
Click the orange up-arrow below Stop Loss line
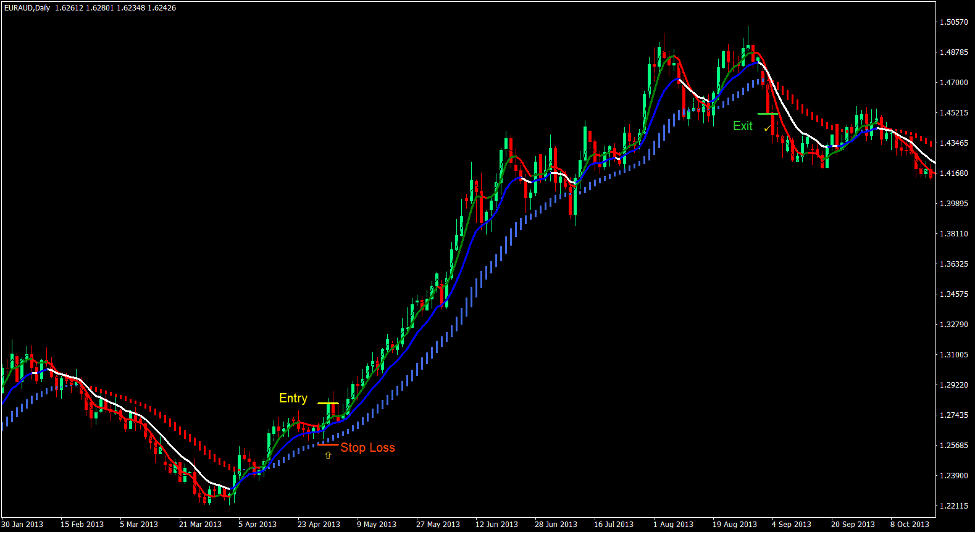(x=328, y=455)
